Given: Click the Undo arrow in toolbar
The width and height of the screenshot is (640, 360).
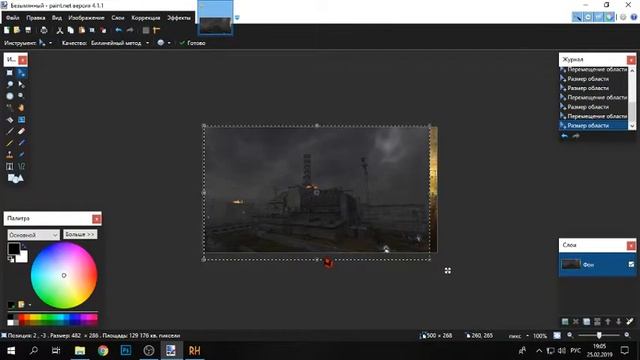Looking at the screenshot, I should pyautogui.click(x=119, y=30).
